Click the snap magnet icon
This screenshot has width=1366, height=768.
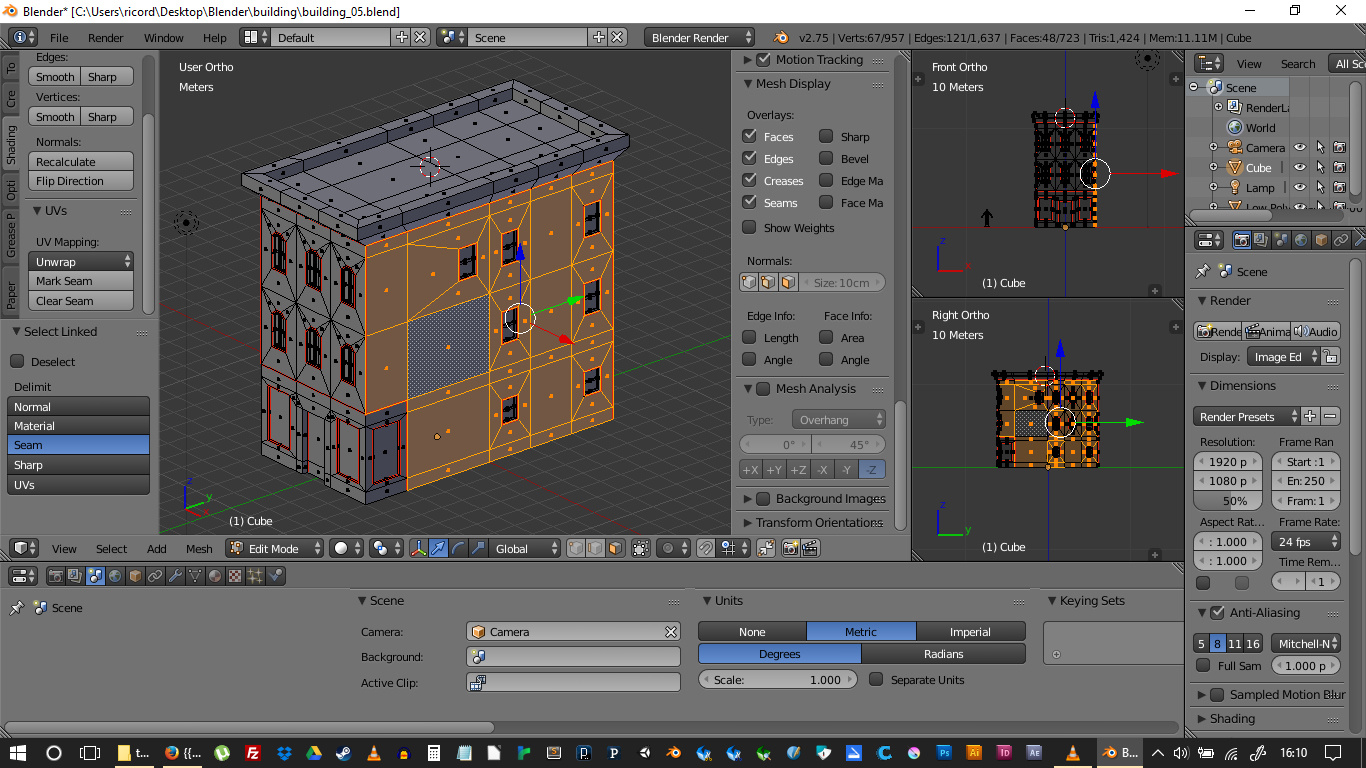click(705, 548)
